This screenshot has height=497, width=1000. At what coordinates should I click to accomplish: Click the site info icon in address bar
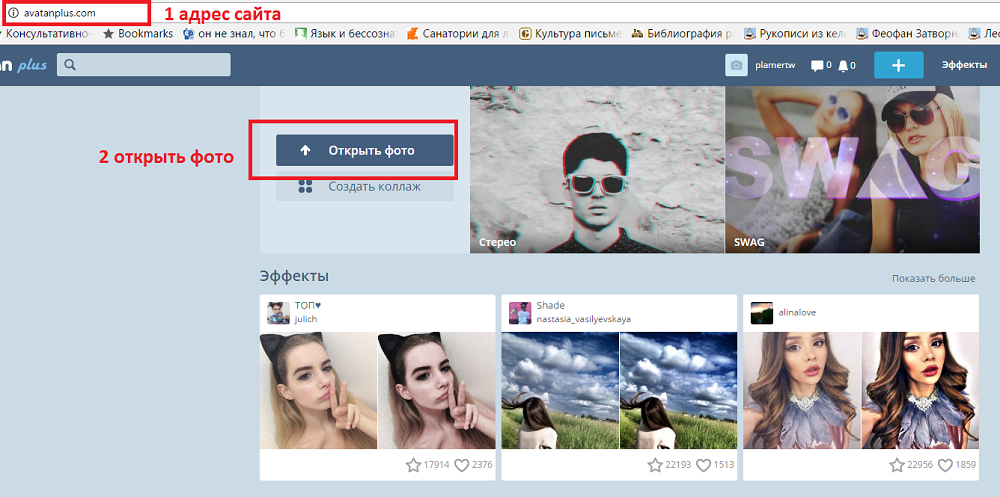pos(13,13)
